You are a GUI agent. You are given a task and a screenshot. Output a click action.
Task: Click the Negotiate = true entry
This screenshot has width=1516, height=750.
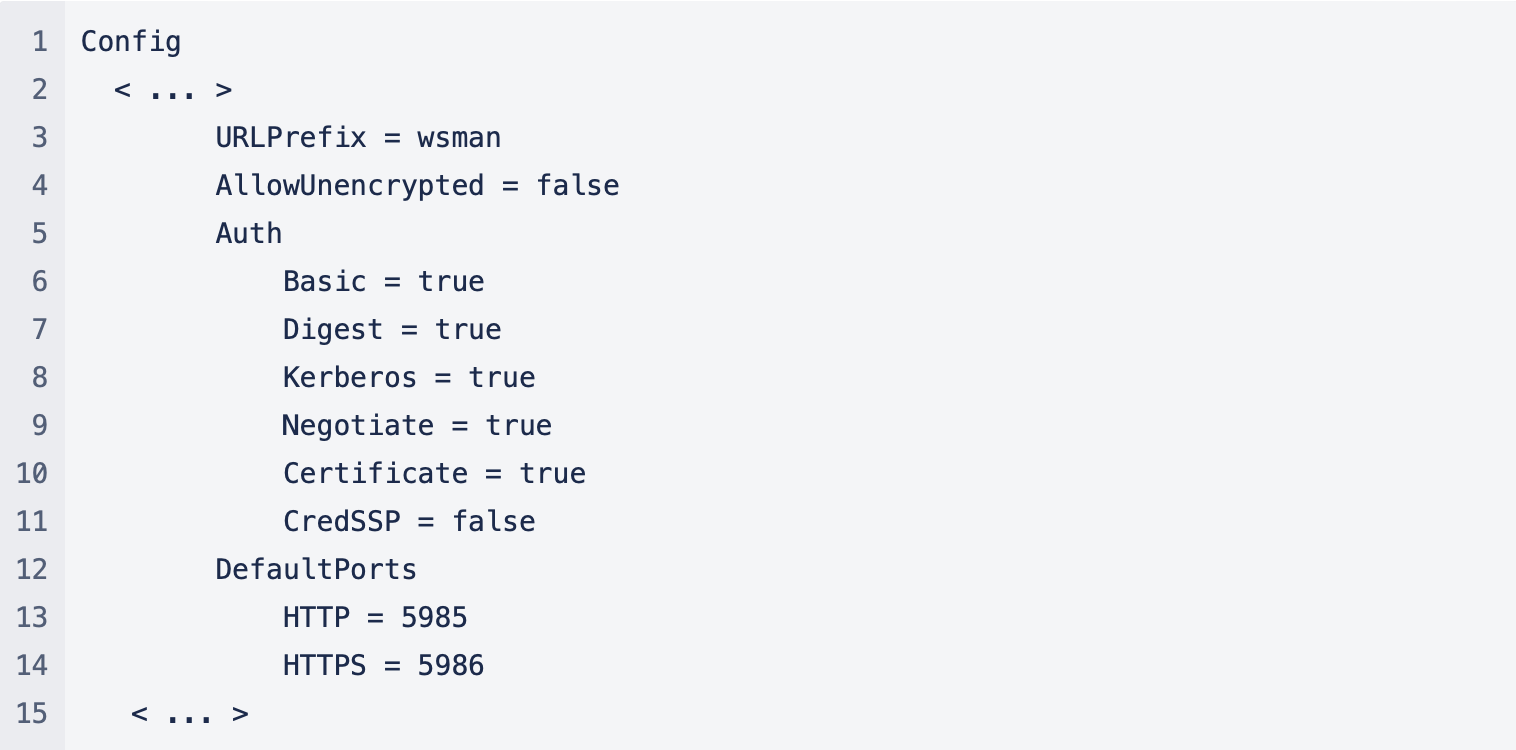click(x=417, y=425)
